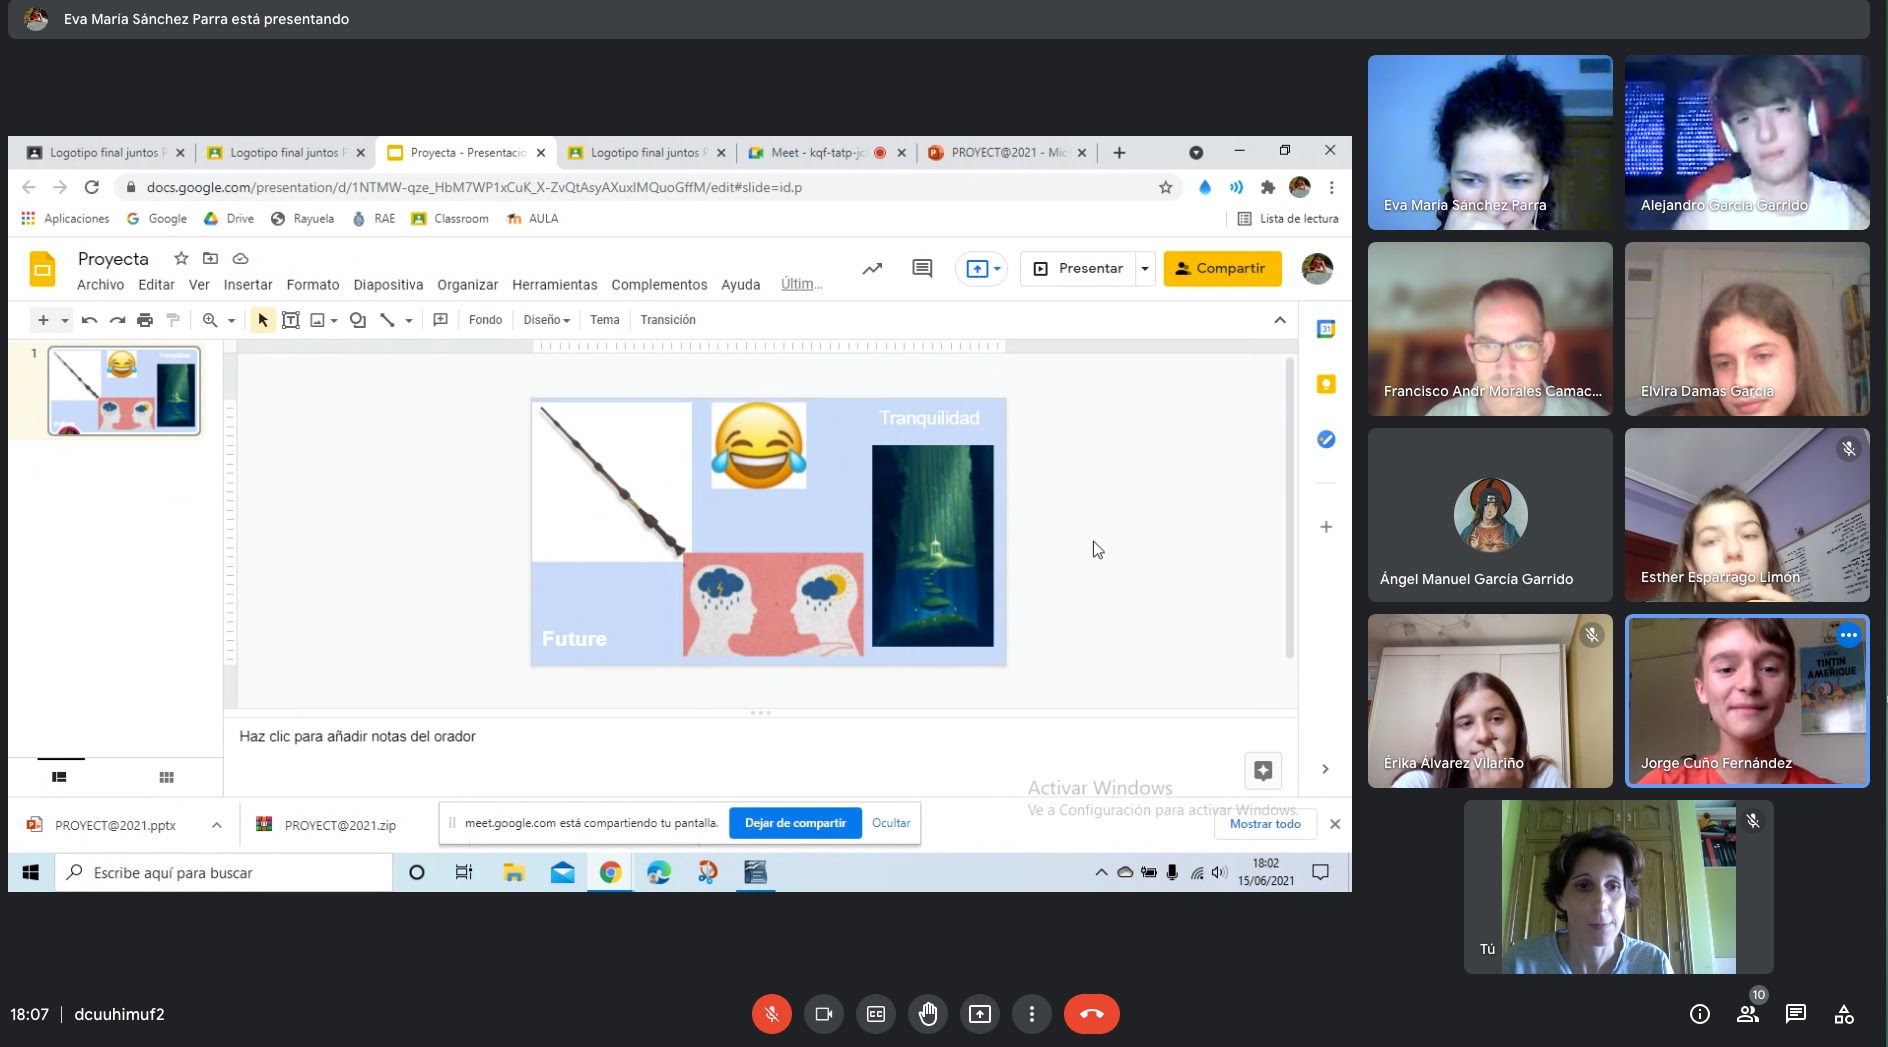Switch to filmstrip view
Image resolution: width=1888 pixels, height=1047 pixels.
(x=59, y=777)
